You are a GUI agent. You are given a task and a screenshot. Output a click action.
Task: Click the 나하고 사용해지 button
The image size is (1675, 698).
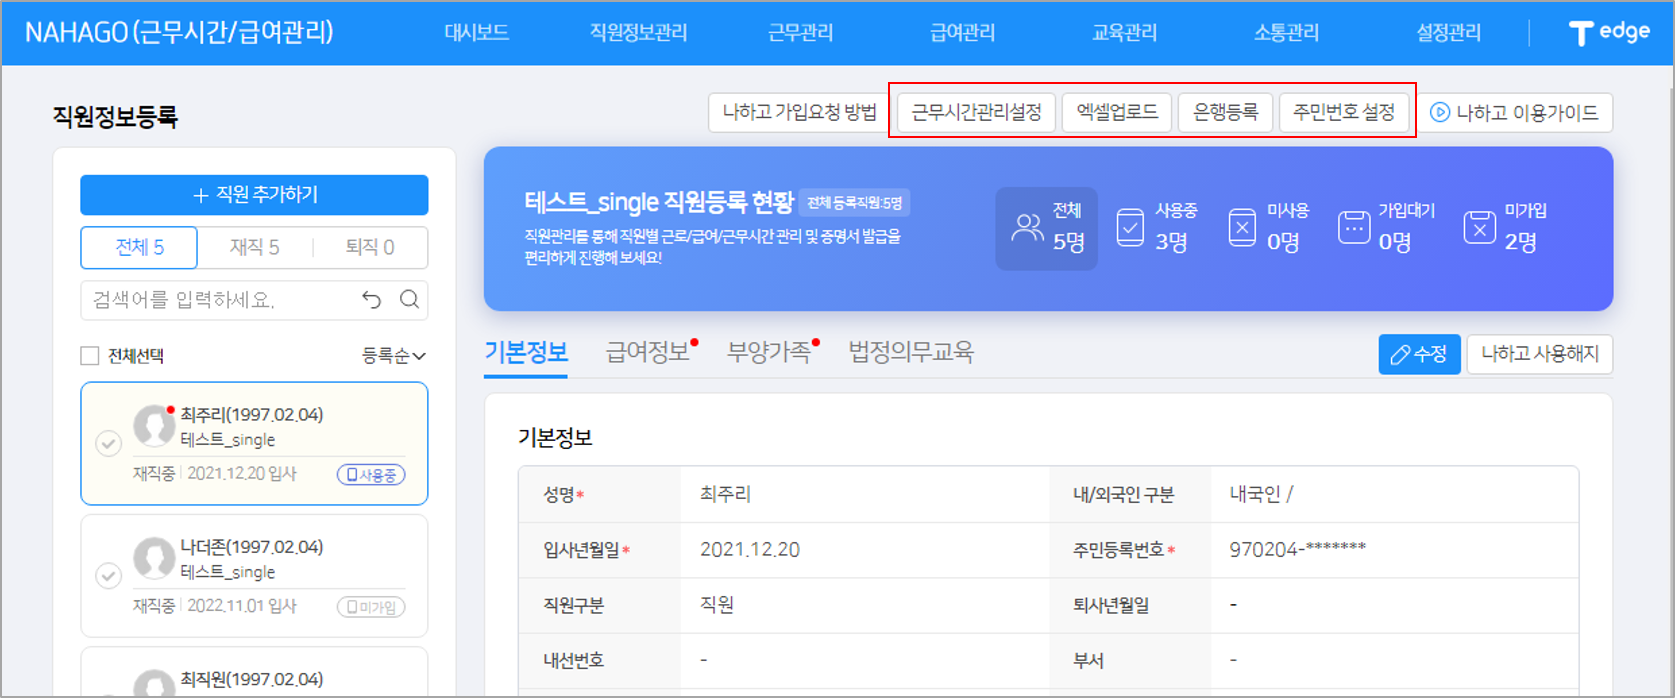(1539, 354)
